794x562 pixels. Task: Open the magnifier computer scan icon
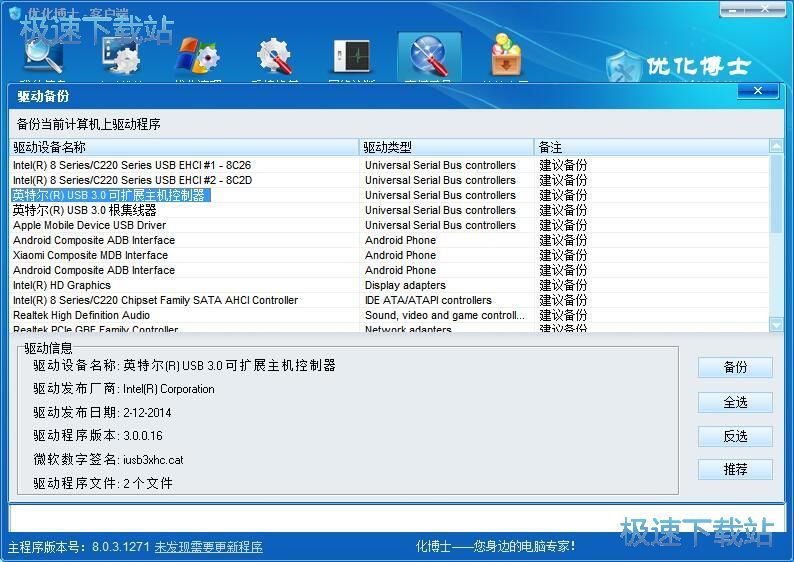tap(43, 57)
